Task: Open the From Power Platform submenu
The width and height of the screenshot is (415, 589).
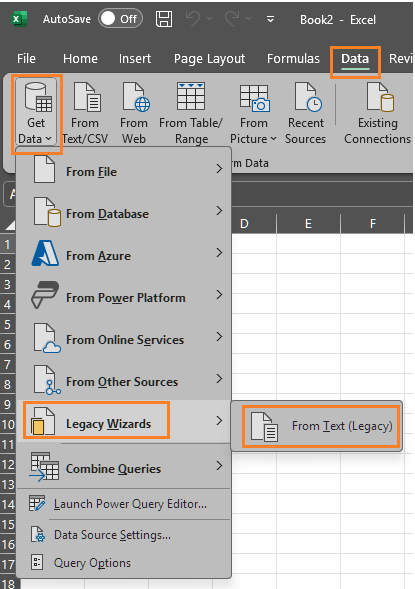Action: (x=124, y=297)
